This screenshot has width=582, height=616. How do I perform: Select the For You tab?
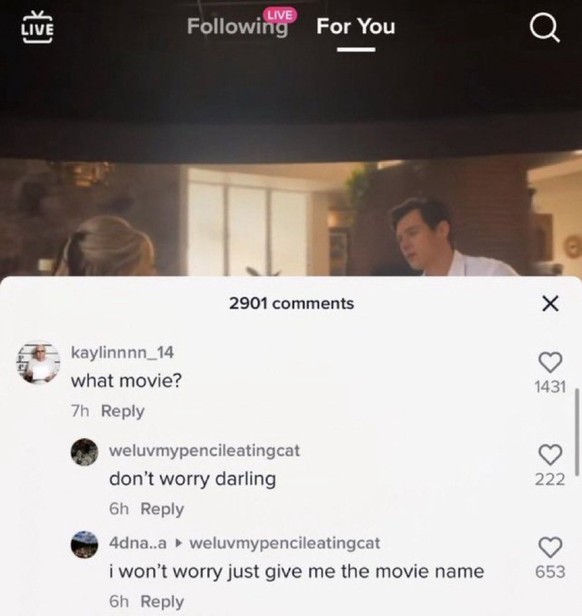[x=356, y=27]
